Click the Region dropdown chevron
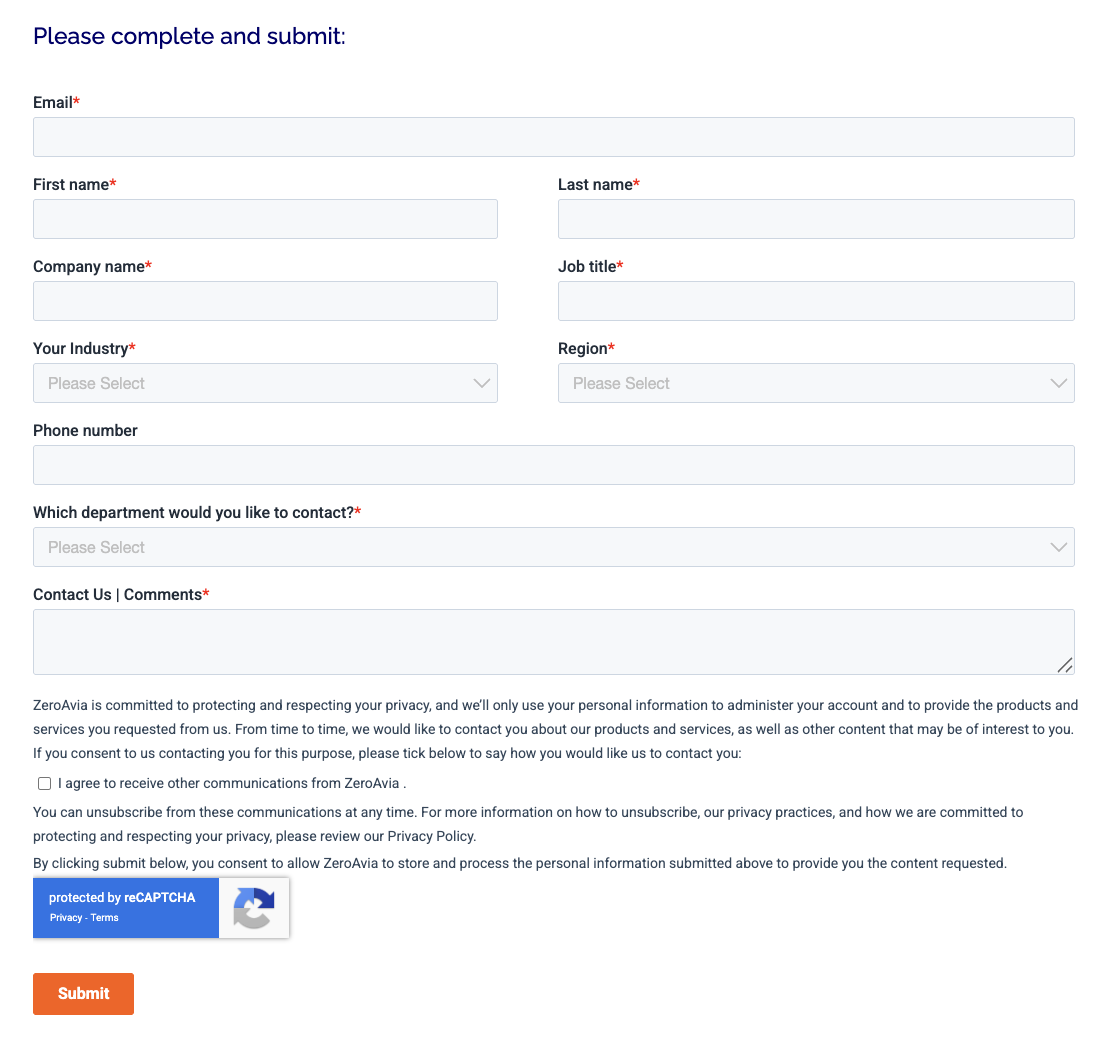This screenshot has height=1050, width=1114. click(x=1058, y=383)
